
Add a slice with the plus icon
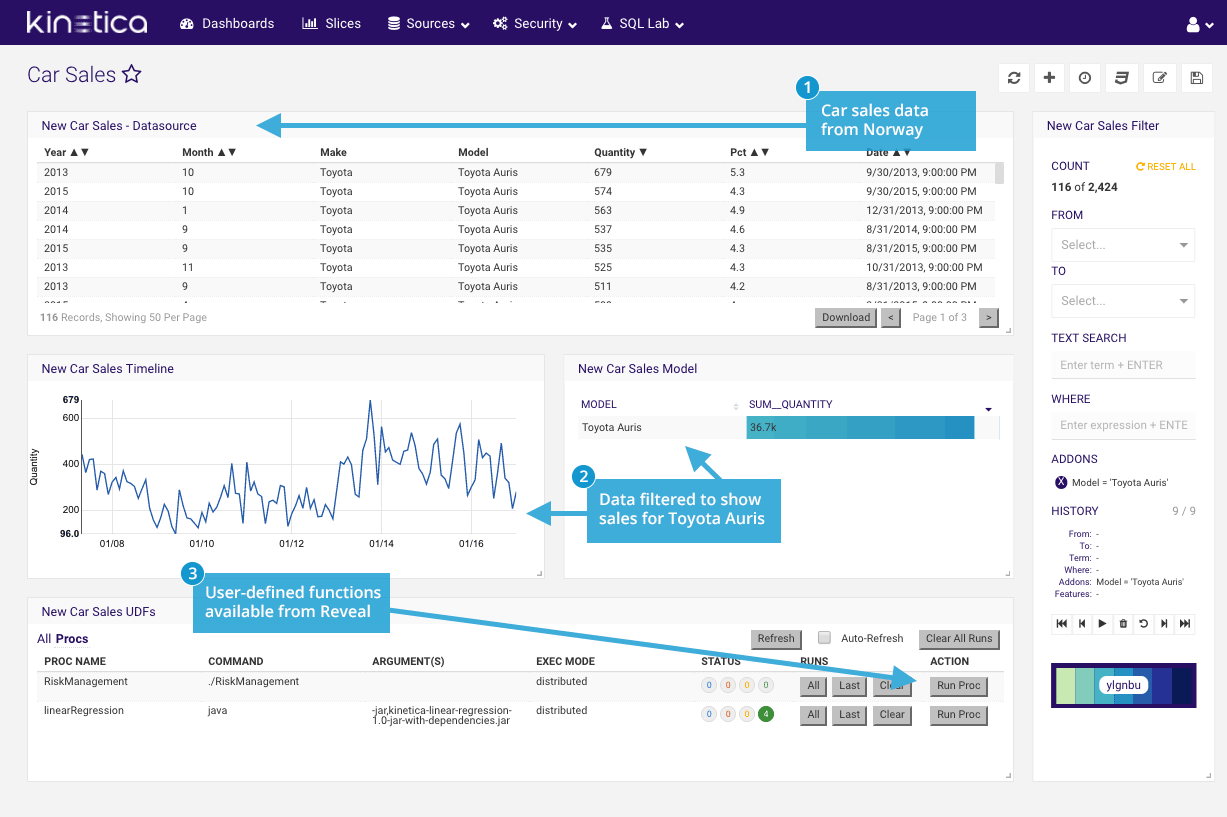point(1049,78)
